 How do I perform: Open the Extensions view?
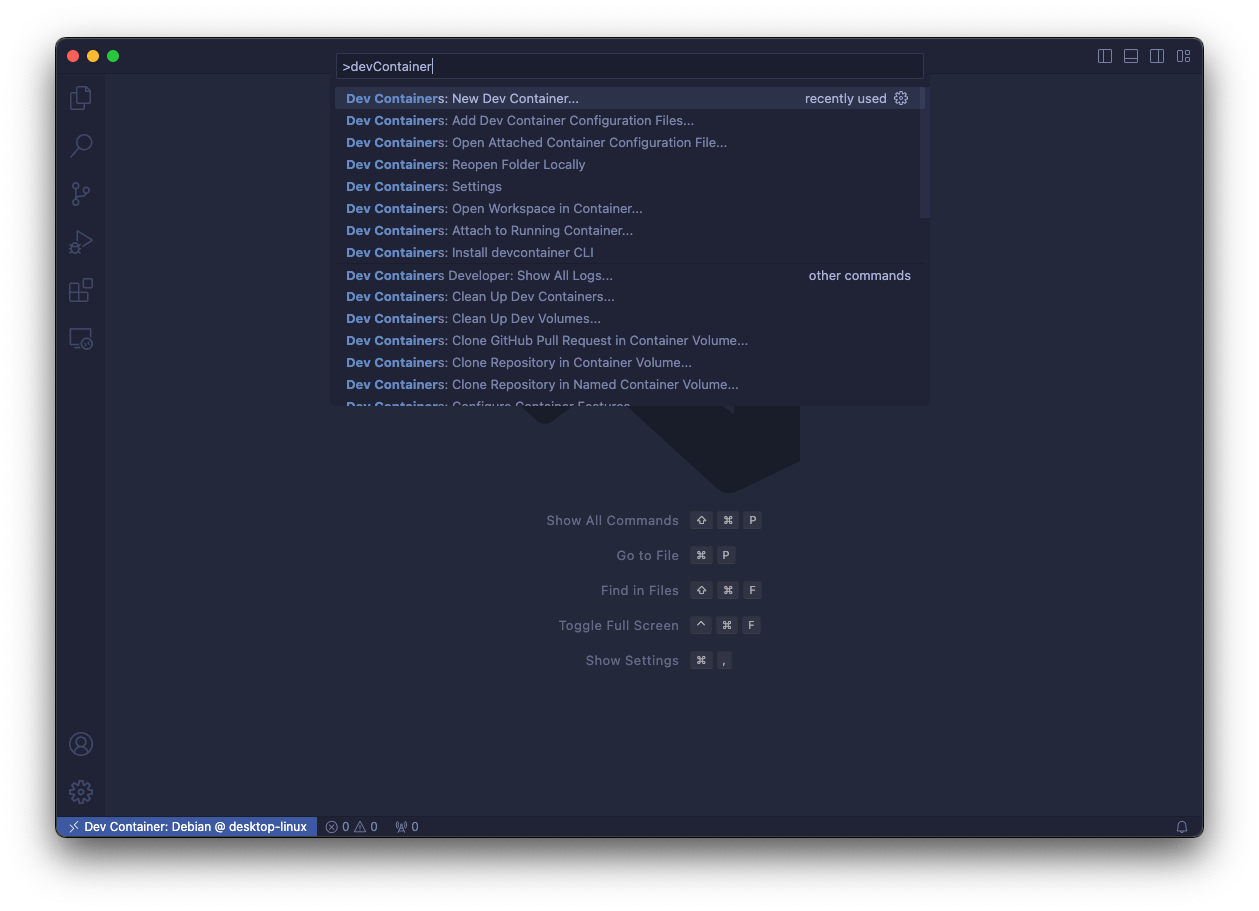click(81, 290)
